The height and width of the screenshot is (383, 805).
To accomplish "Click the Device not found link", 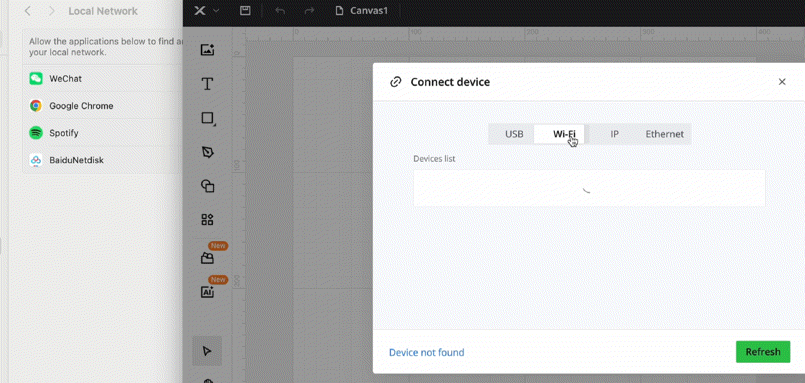I will 427,352.
